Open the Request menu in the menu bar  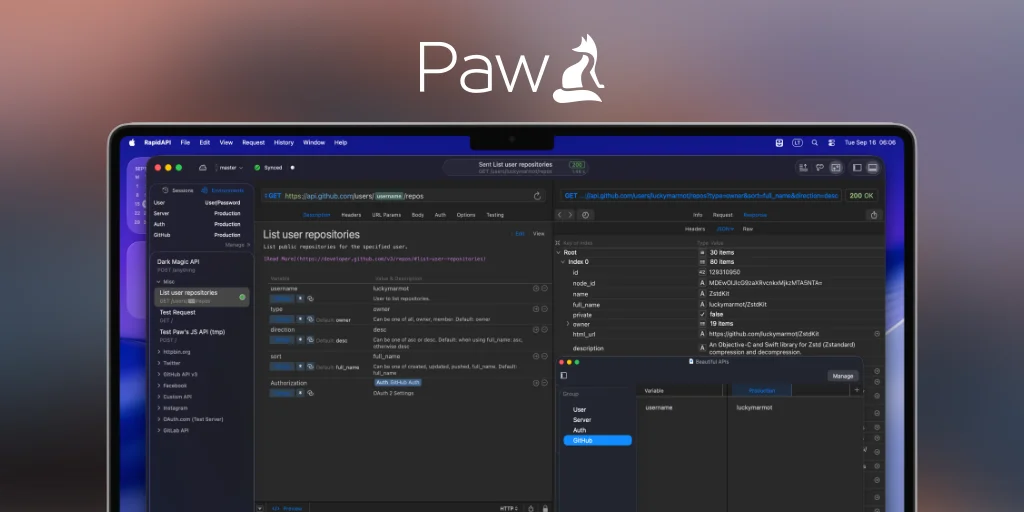point(253,143)
